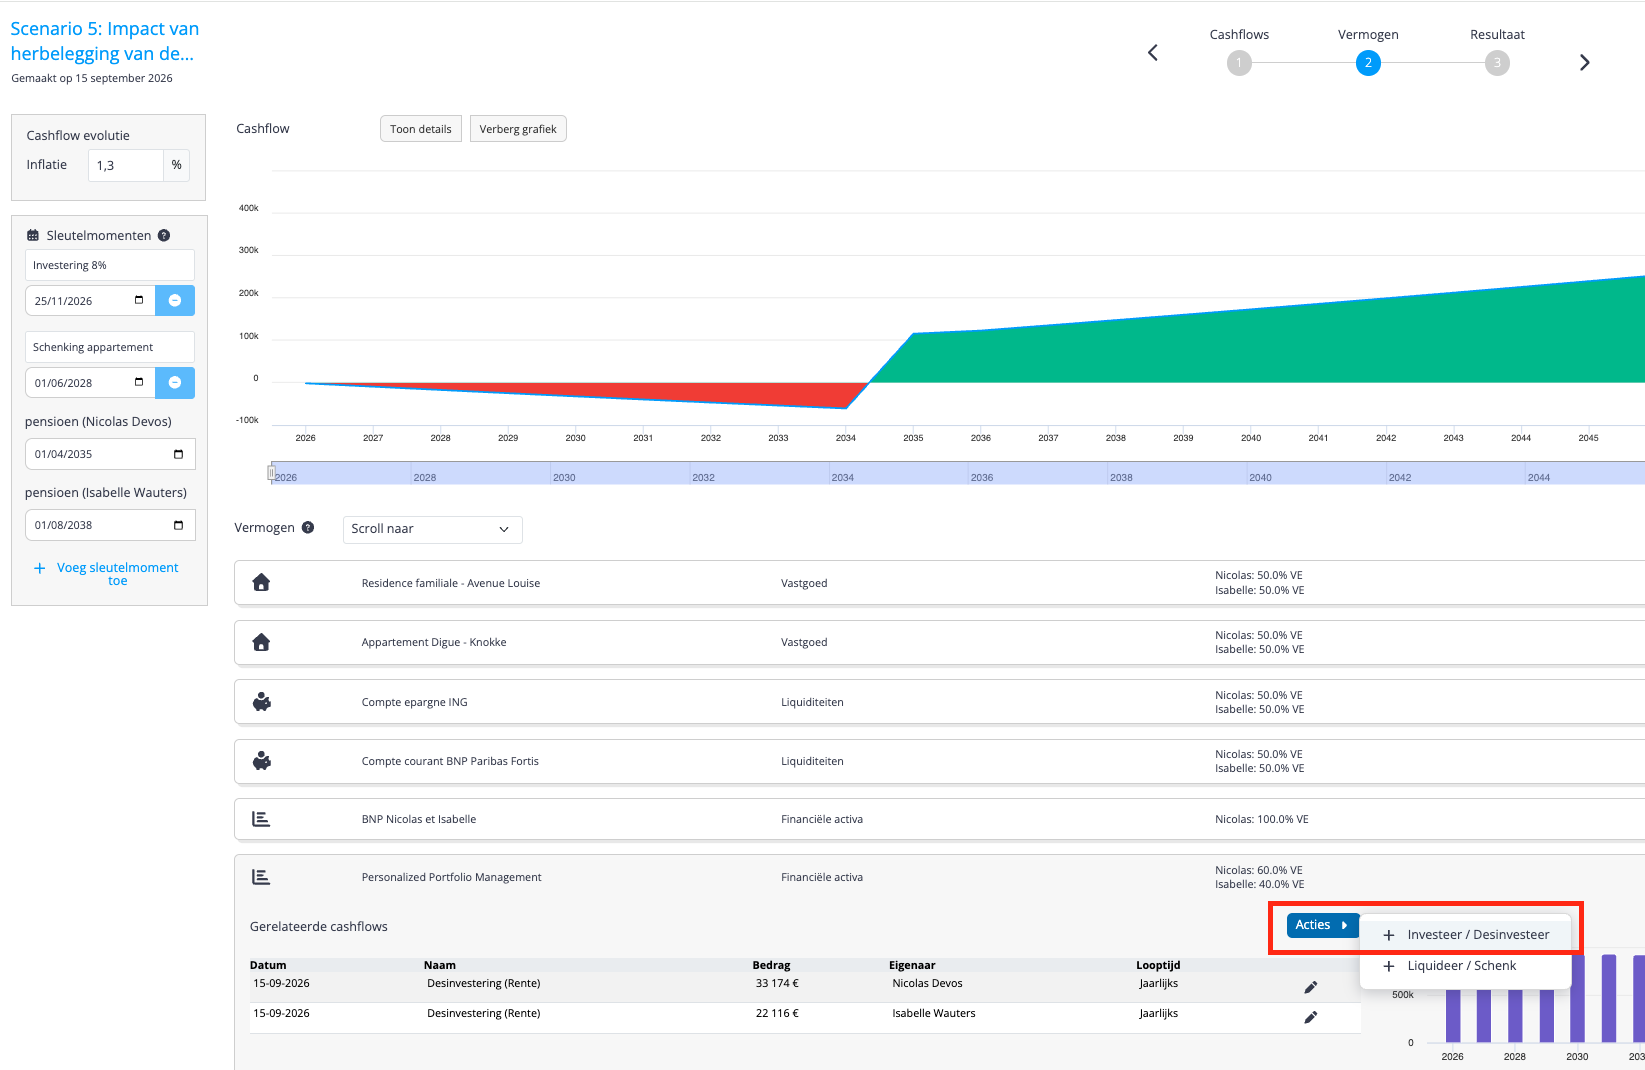Viewport: 1645px width, 1070px height.
Task: Edit the Isabelle Wauters Desinvestering cashflow
Action: point(1310,1017)
